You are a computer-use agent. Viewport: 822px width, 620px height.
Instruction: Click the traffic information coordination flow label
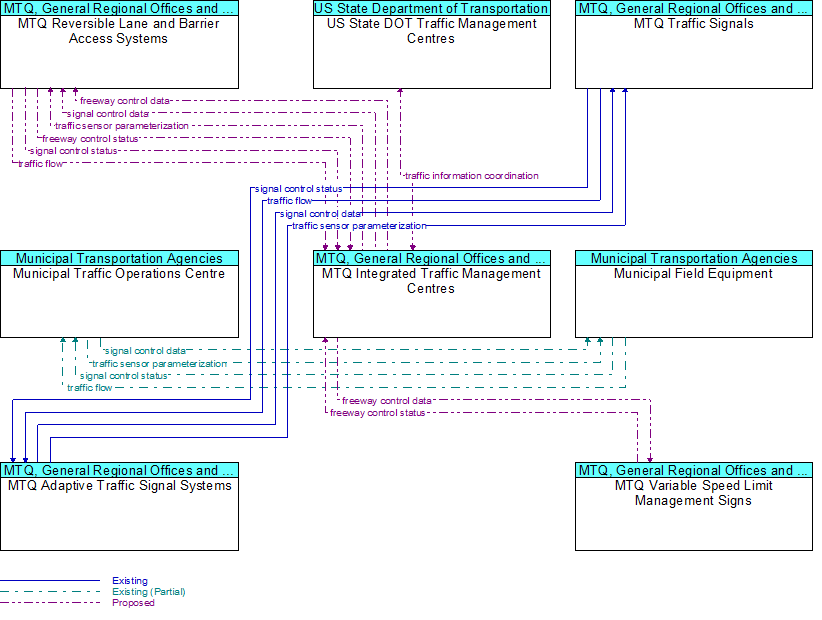click(471, 176)
